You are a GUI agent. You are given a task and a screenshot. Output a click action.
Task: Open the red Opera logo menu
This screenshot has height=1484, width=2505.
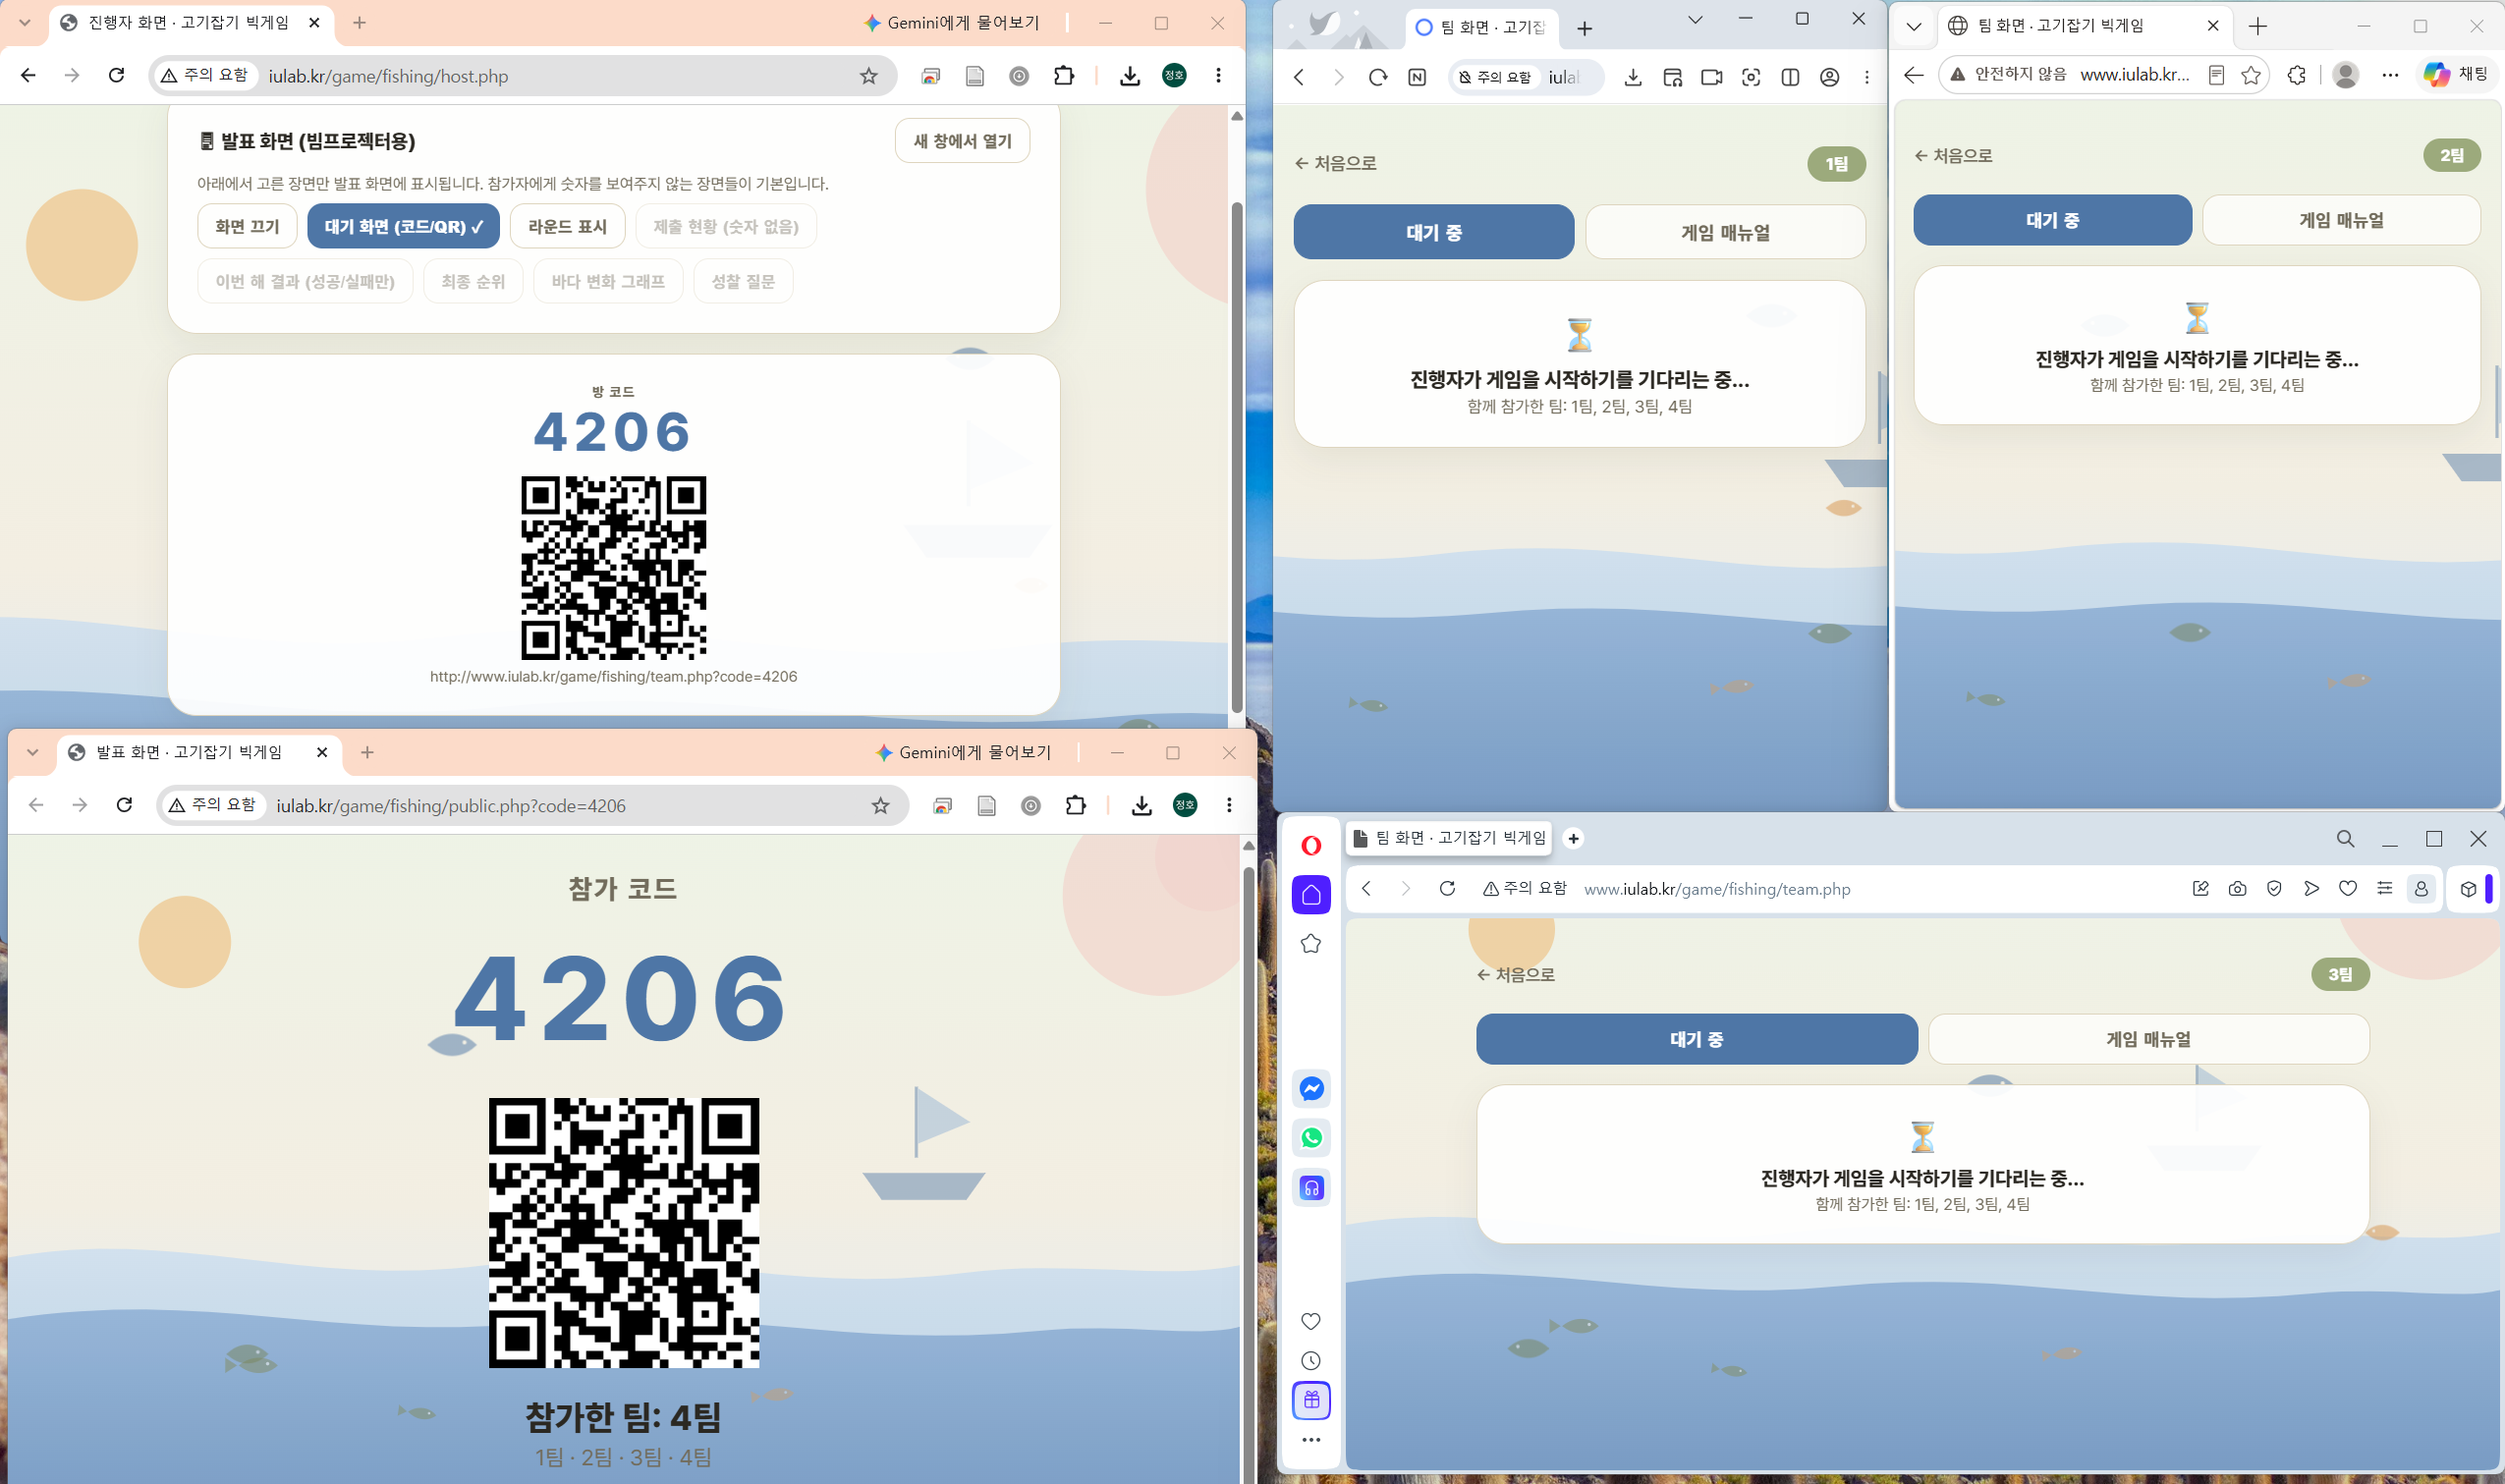click(1311, 846)
